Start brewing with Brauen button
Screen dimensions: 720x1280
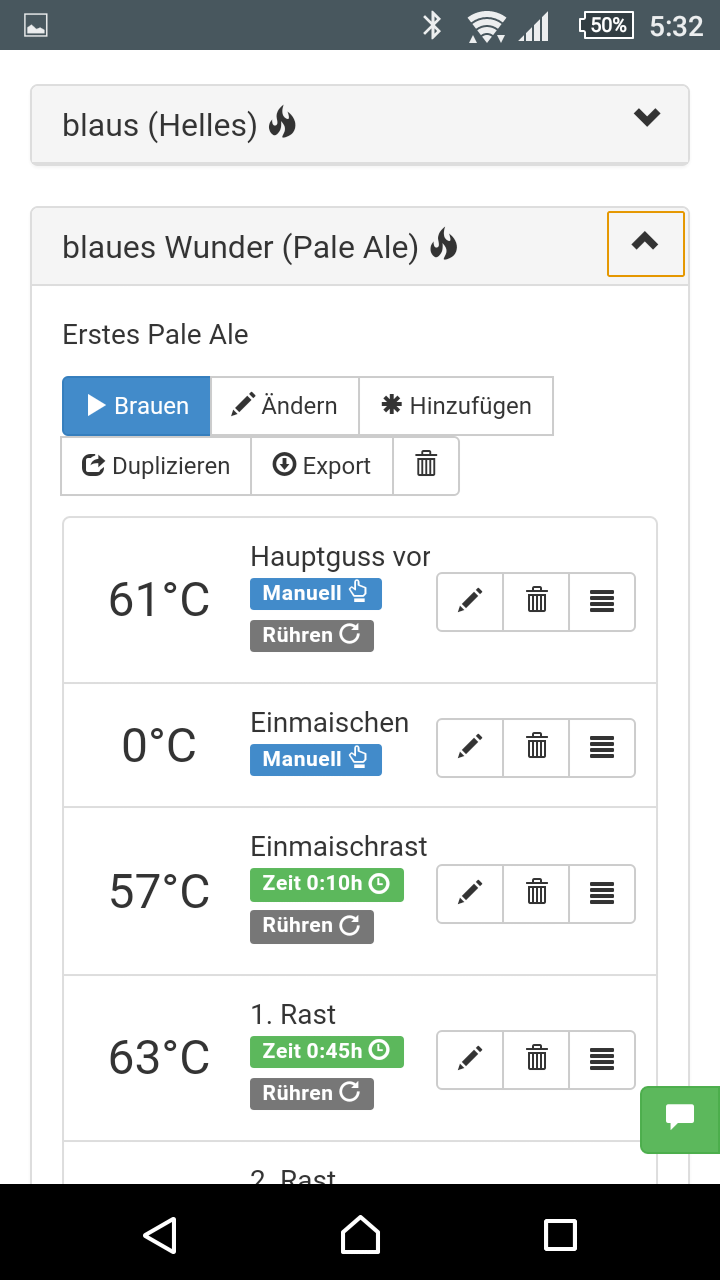(x=136, y=406)
